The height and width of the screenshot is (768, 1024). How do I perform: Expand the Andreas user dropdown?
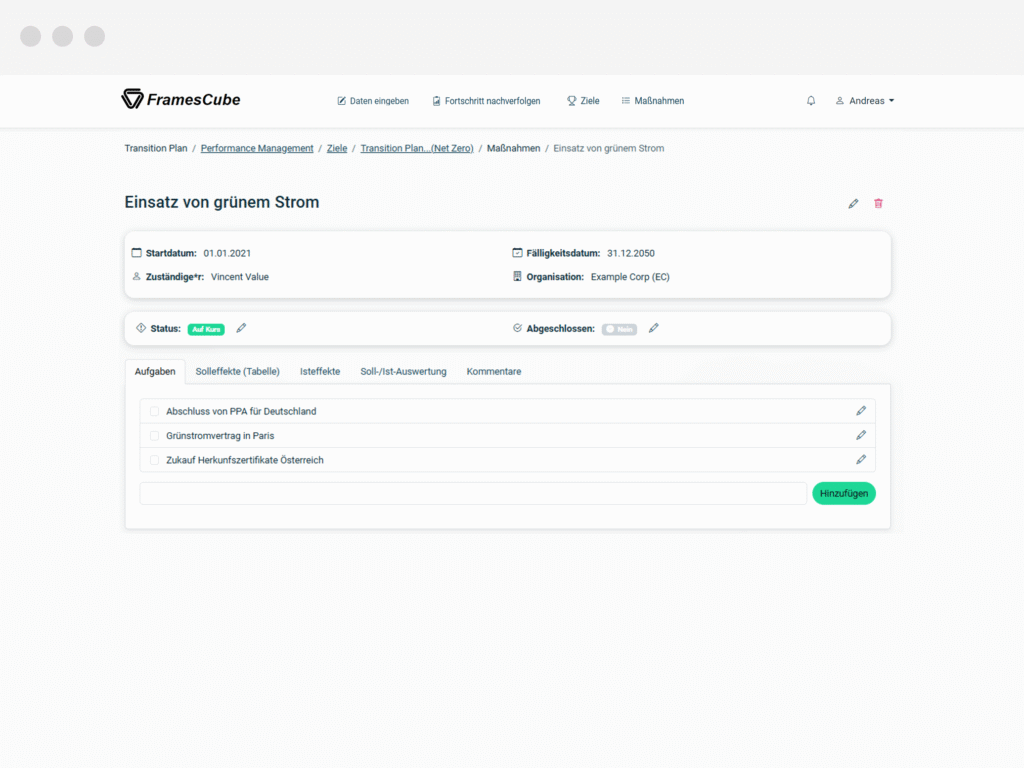(x=865, y=101)
